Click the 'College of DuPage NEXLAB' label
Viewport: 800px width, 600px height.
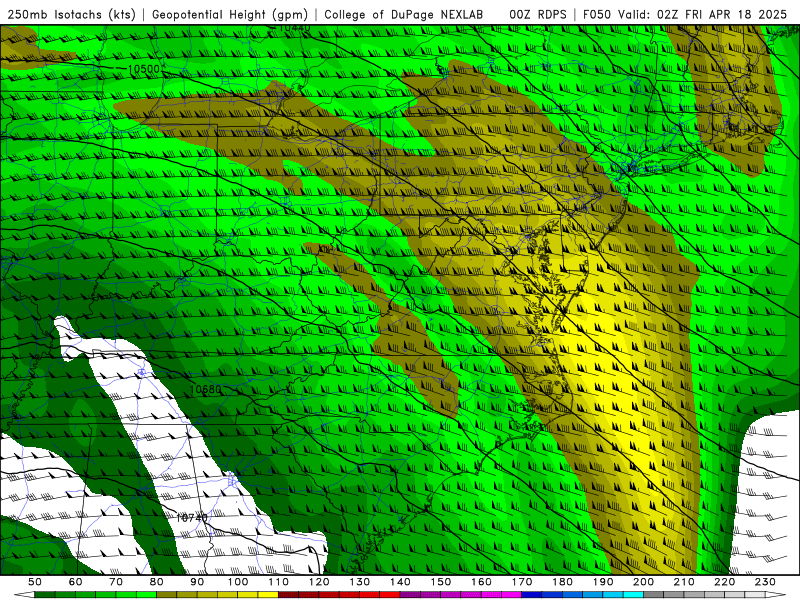point(404,15)
